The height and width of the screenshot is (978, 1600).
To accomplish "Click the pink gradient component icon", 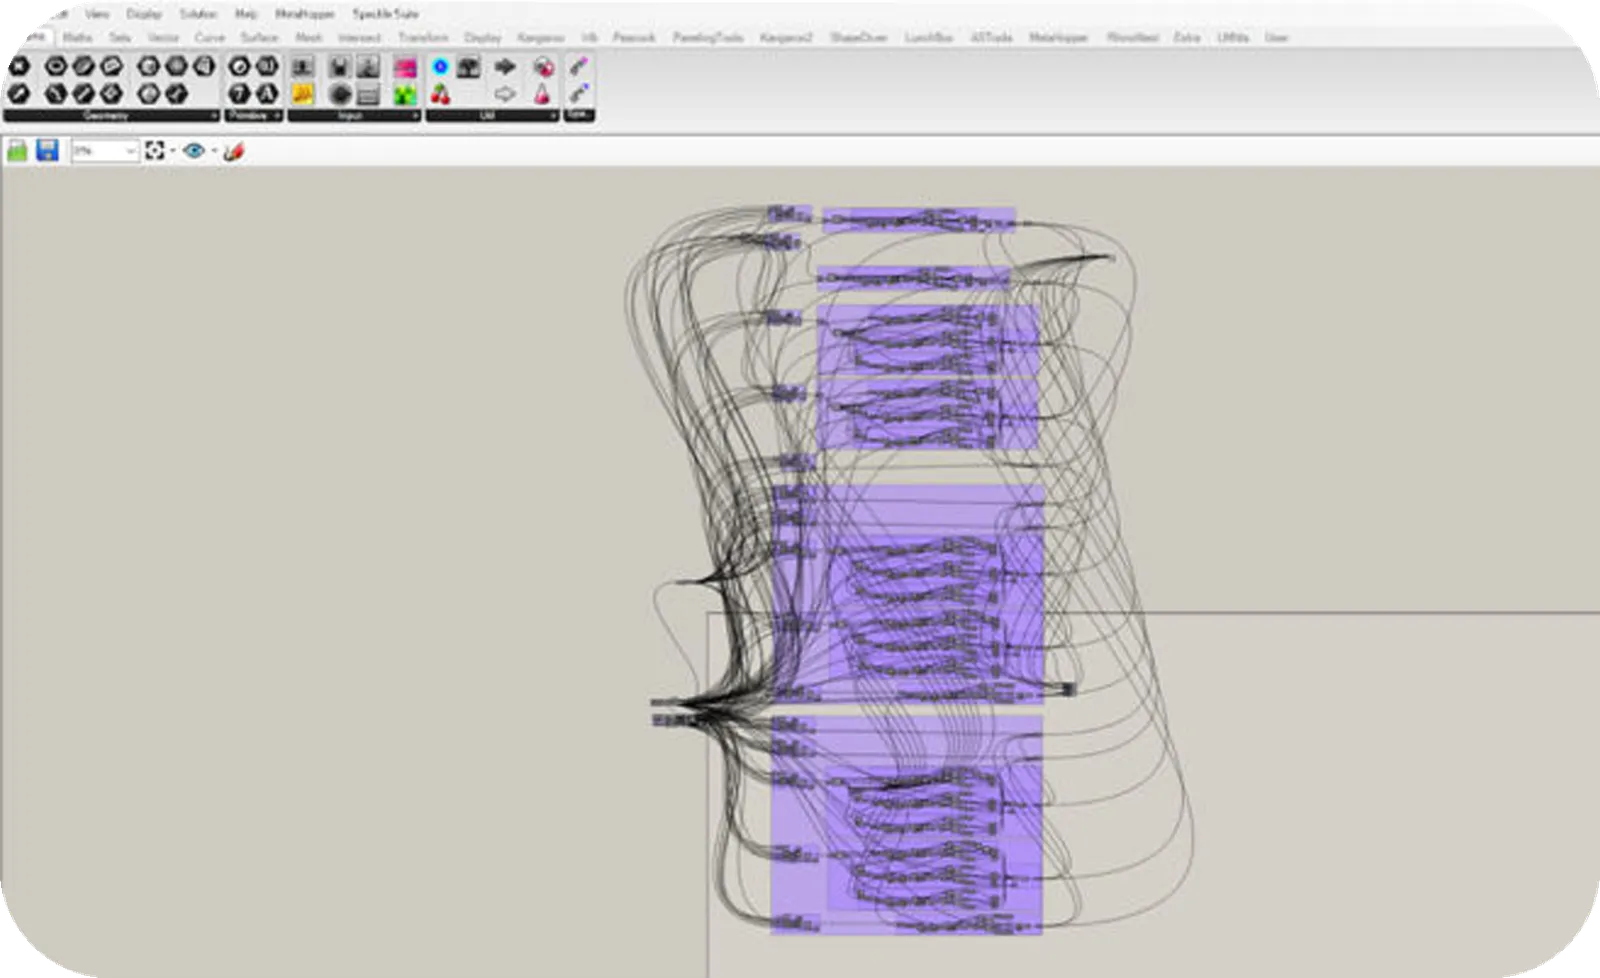I will click(405, 68).
